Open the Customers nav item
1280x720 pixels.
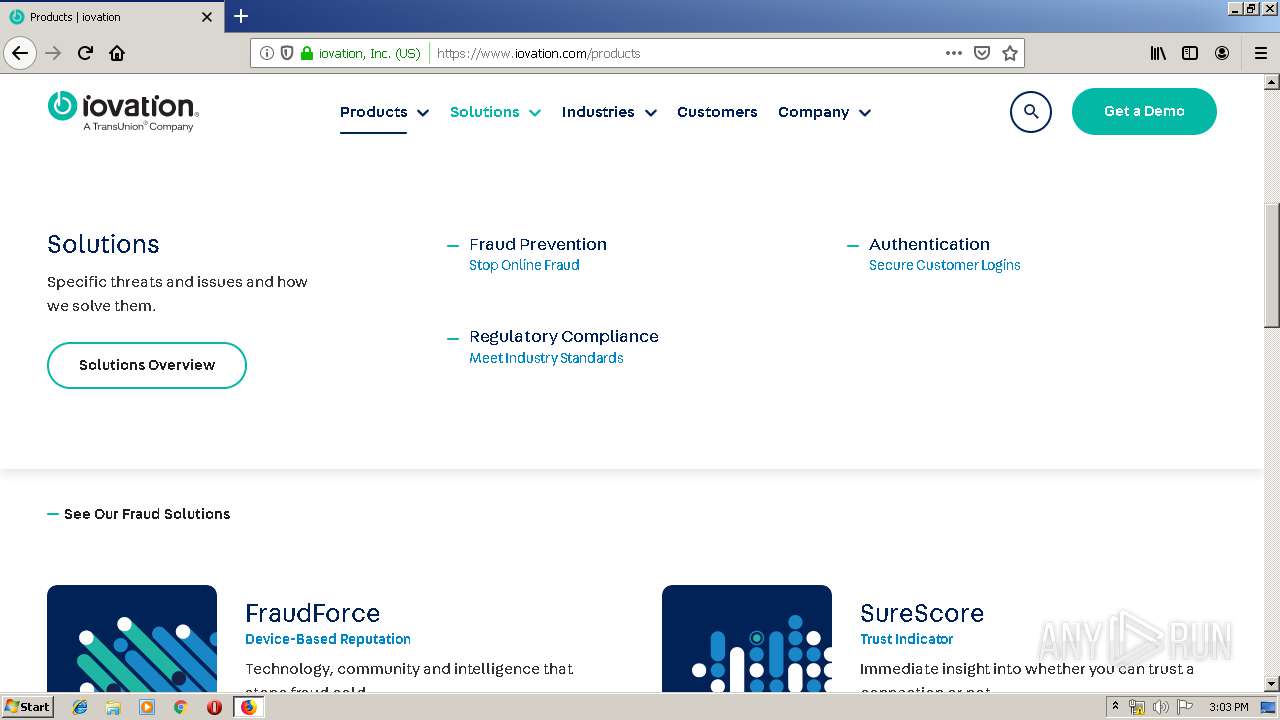click(x=717, y=112)
